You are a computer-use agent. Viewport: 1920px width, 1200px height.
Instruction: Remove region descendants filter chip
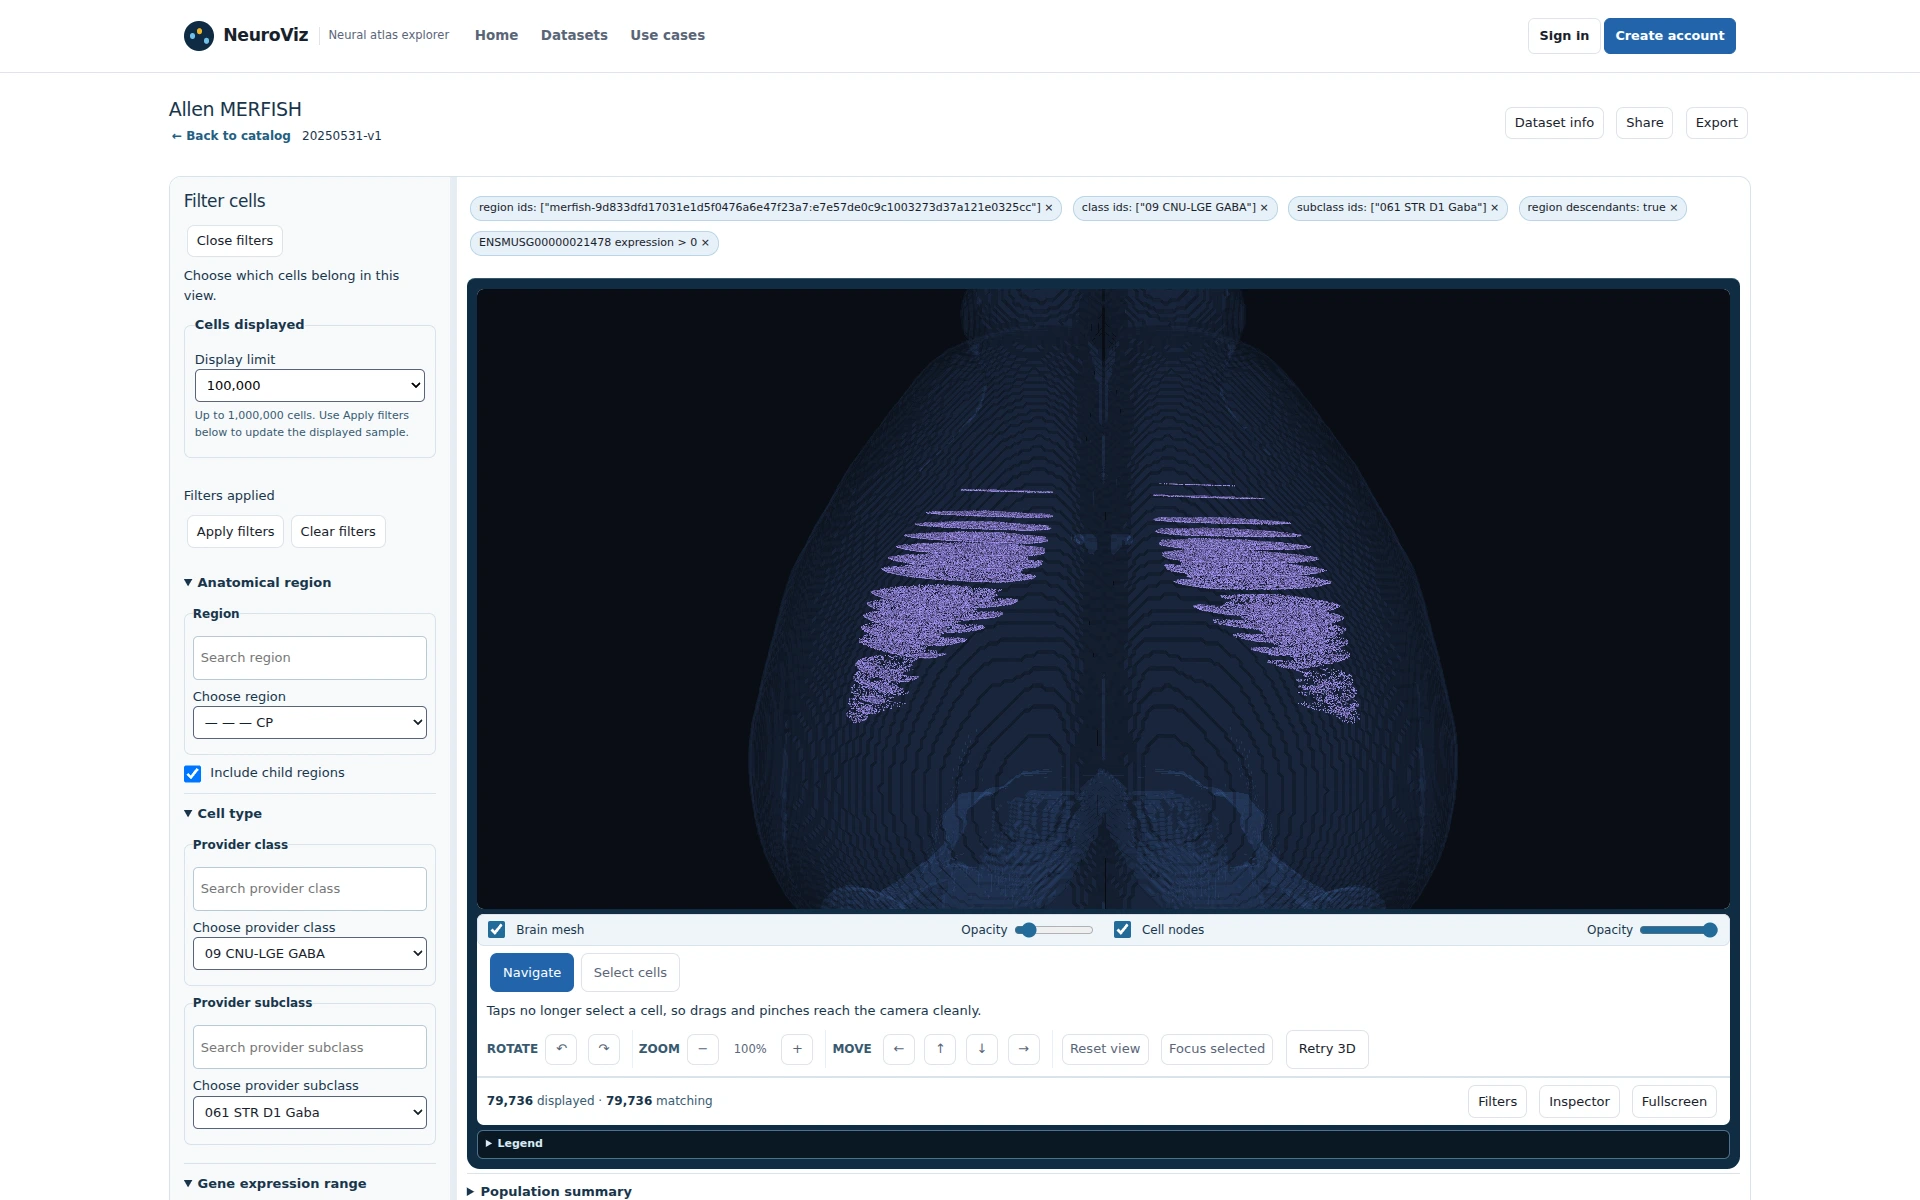pyautogui.click(x=1674, y=208)
